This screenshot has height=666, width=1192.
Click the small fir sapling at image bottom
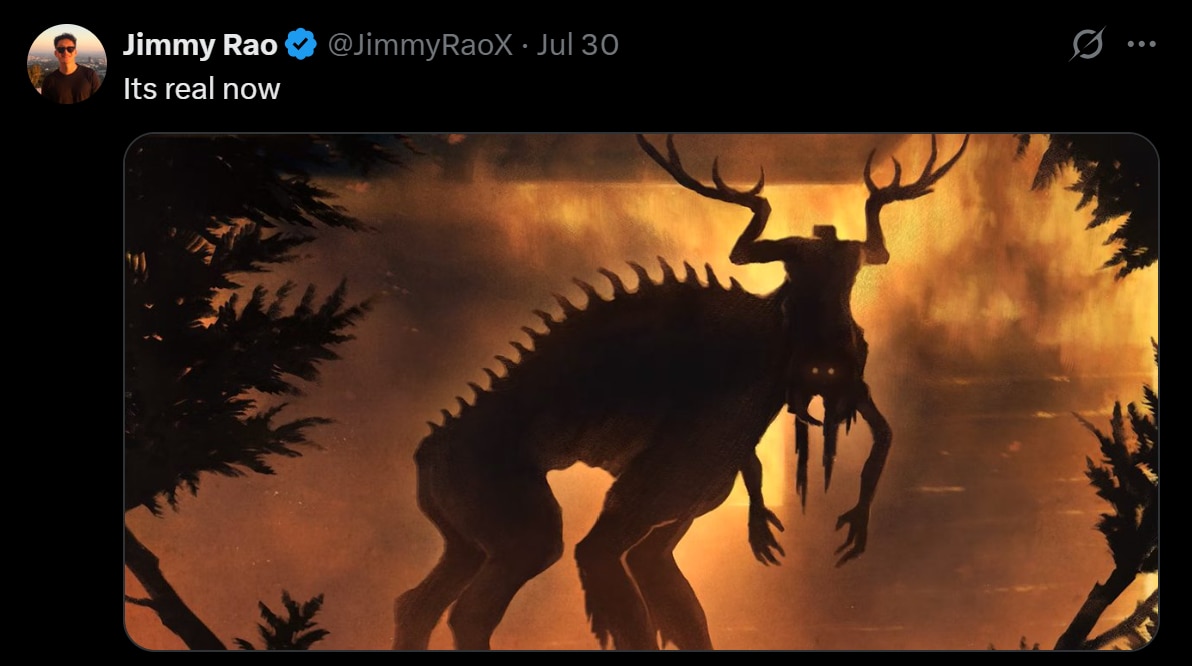pyautogui.click(x=285, y=623)
